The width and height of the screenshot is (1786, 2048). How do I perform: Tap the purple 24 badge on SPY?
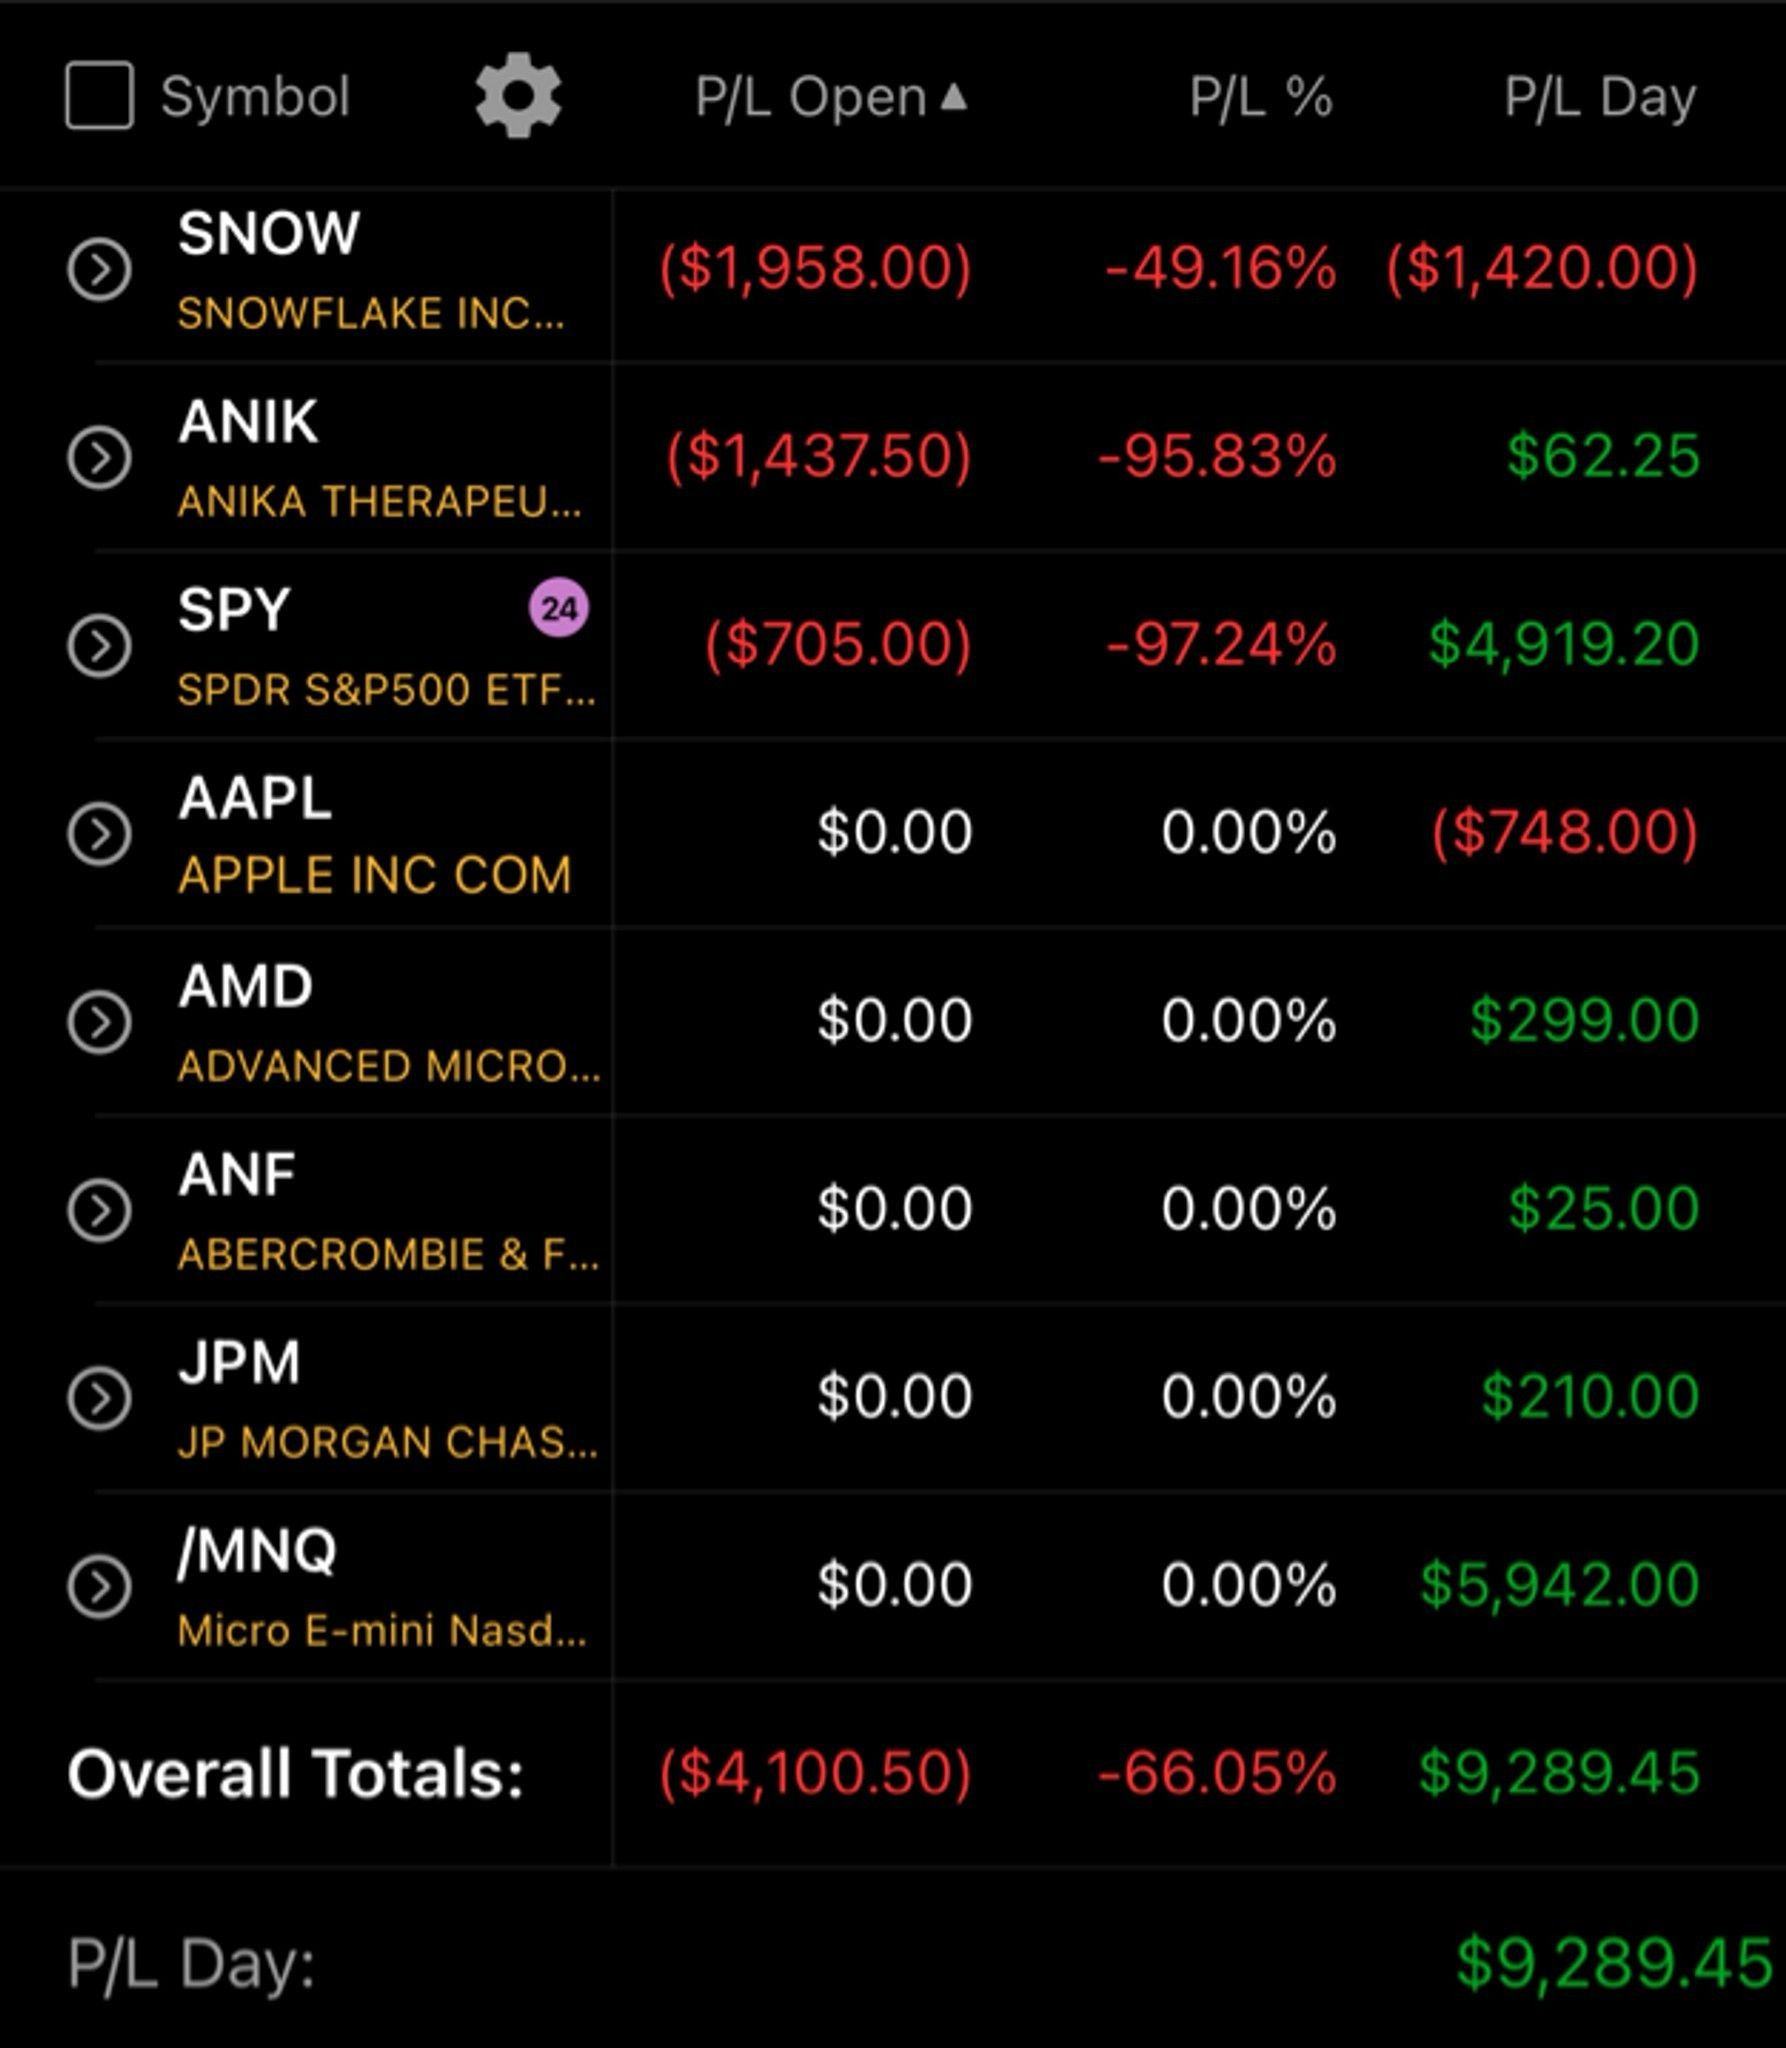pyautogui.click(x=559, y=608)
